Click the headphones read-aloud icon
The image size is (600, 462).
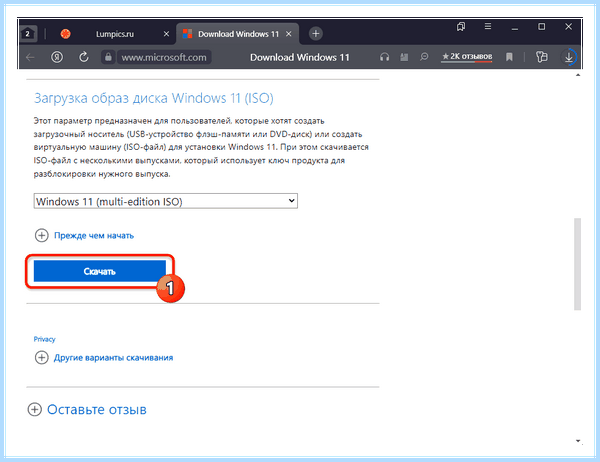tap(384, 57)
